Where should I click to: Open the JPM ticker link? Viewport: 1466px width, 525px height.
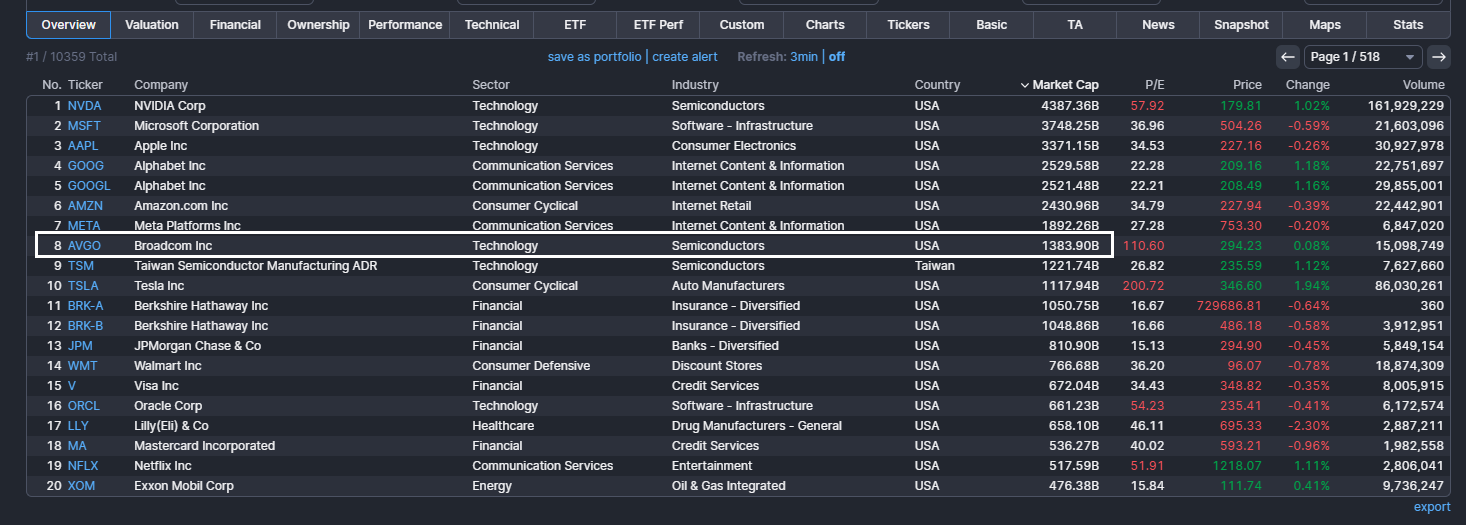80,345
